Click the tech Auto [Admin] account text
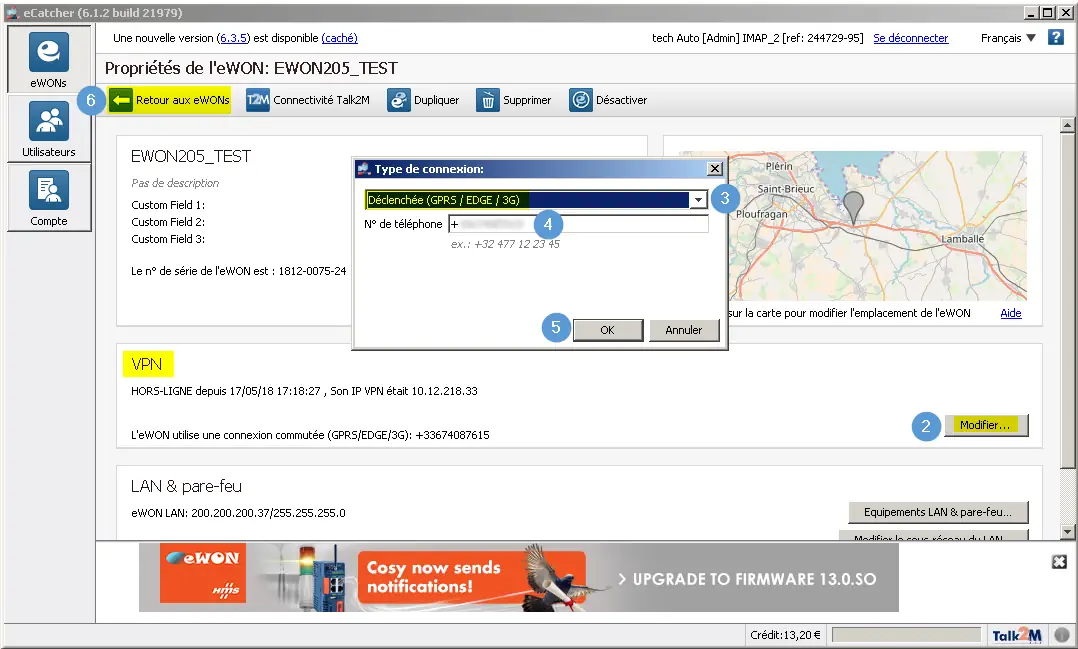The image size is (1078, 649). (758, 38)
